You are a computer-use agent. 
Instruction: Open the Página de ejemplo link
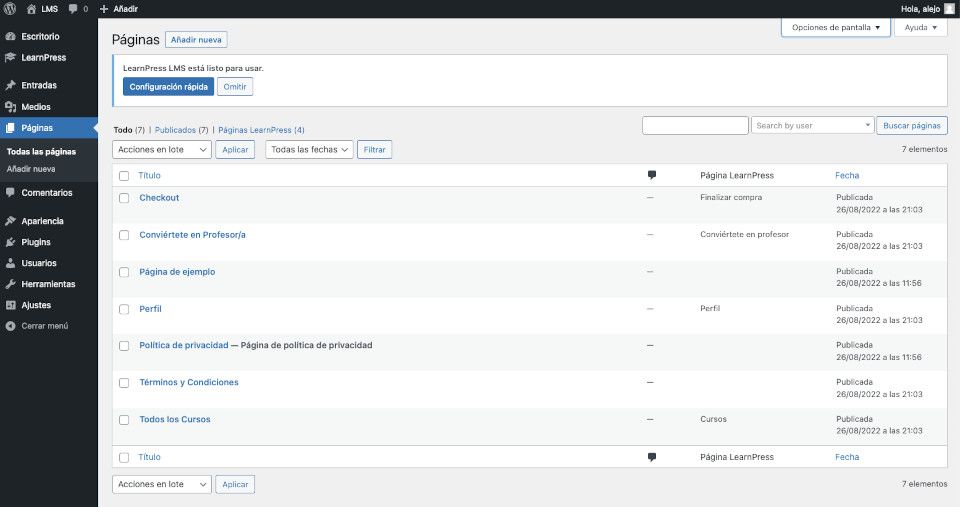[x=177, y=272]
